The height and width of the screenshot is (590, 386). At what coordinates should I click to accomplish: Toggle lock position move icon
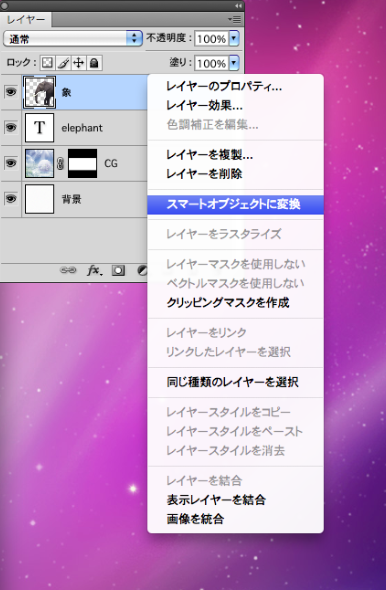(78, 63)
